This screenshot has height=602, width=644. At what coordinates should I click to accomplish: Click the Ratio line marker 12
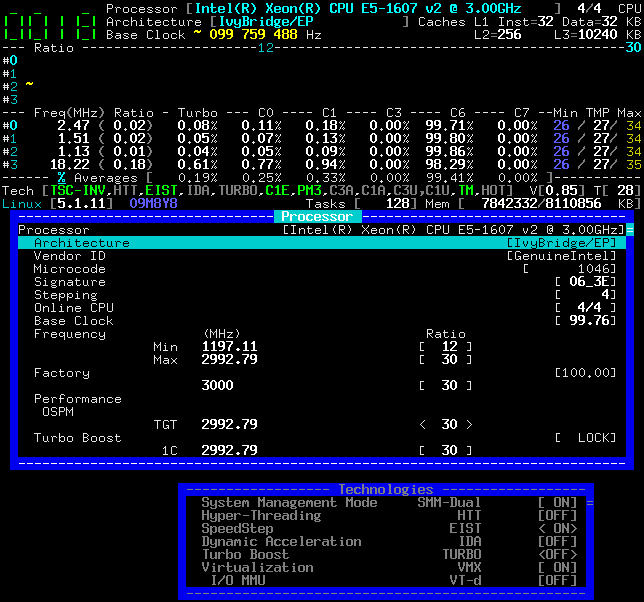pyautogui.click(x=266, y=48)
